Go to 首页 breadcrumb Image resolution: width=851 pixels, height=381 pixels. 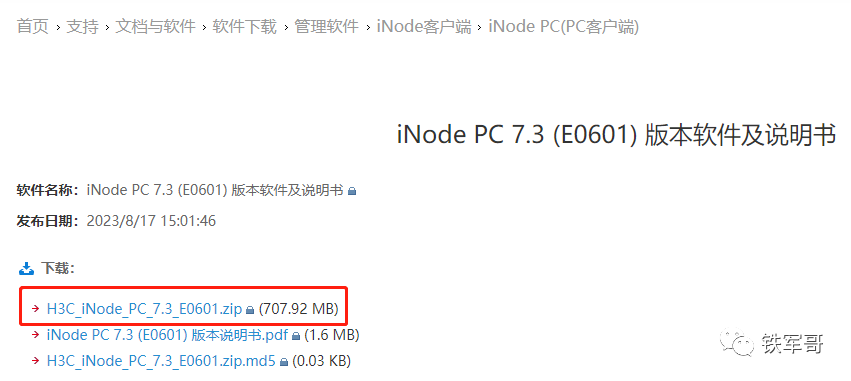coord(33,26)
